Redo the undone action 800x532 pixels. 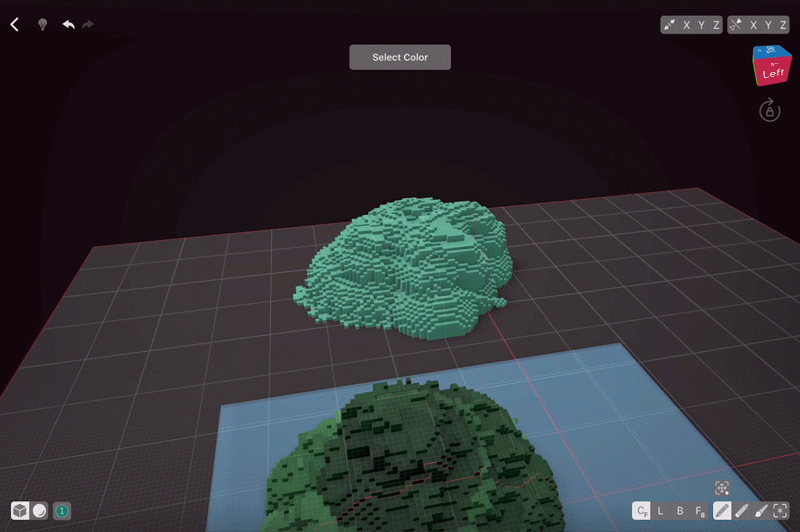pyautogui.click(x=88, y=24)
